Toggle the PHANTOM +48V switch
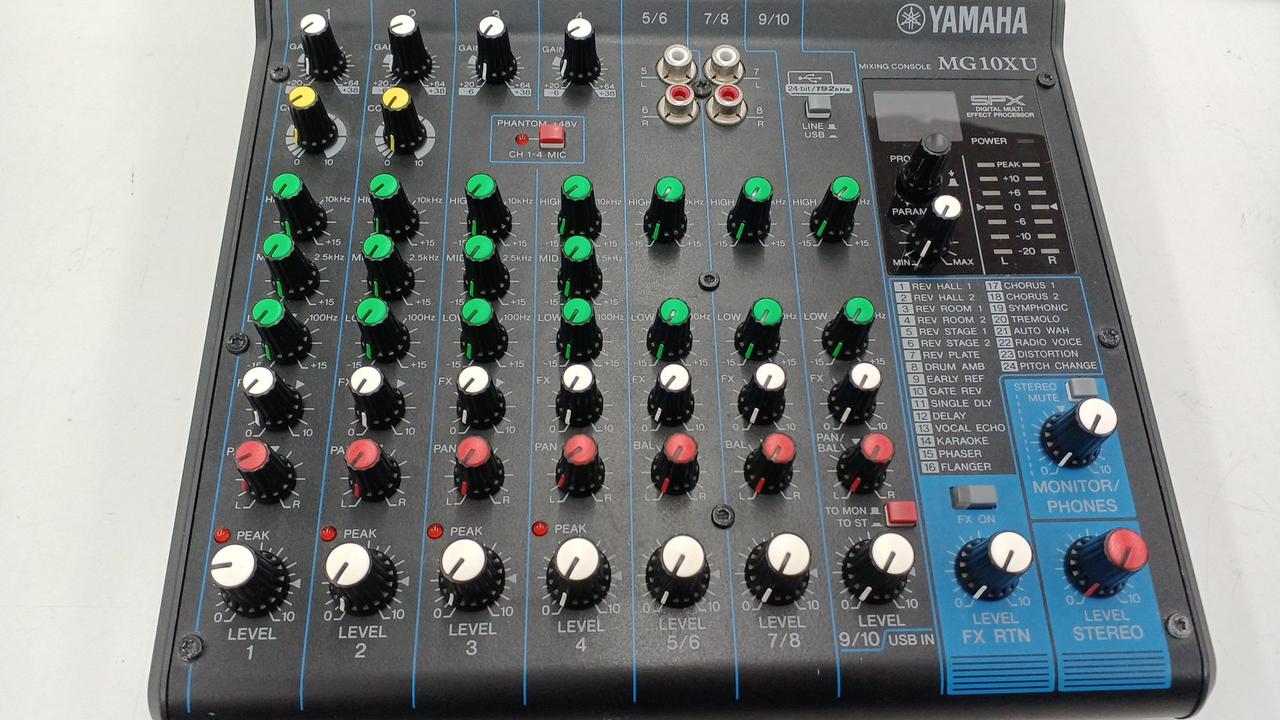Image resolution: width=1280 pixels, height=720 pixels. pyautogui.click(x=551, y=136)
